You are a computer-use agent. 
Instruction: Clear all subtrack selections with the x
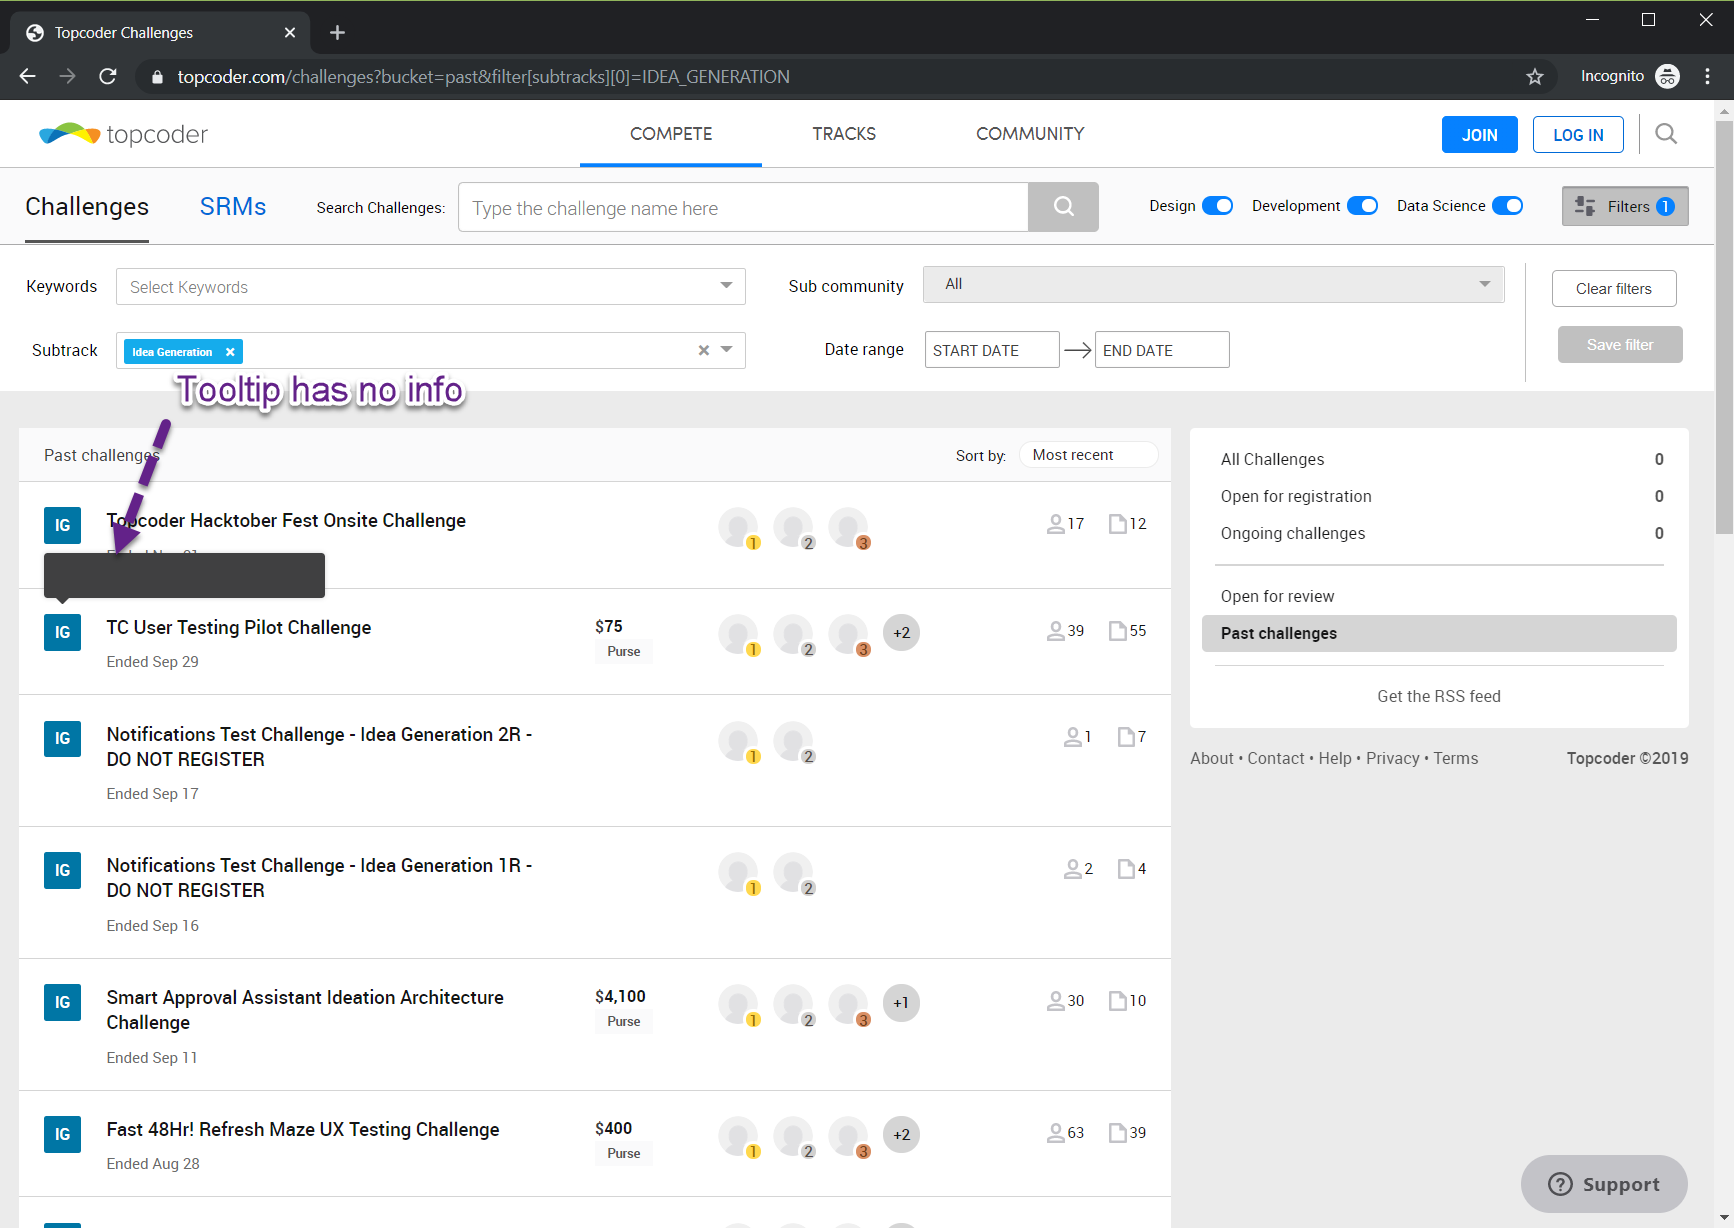coord(704,350)
